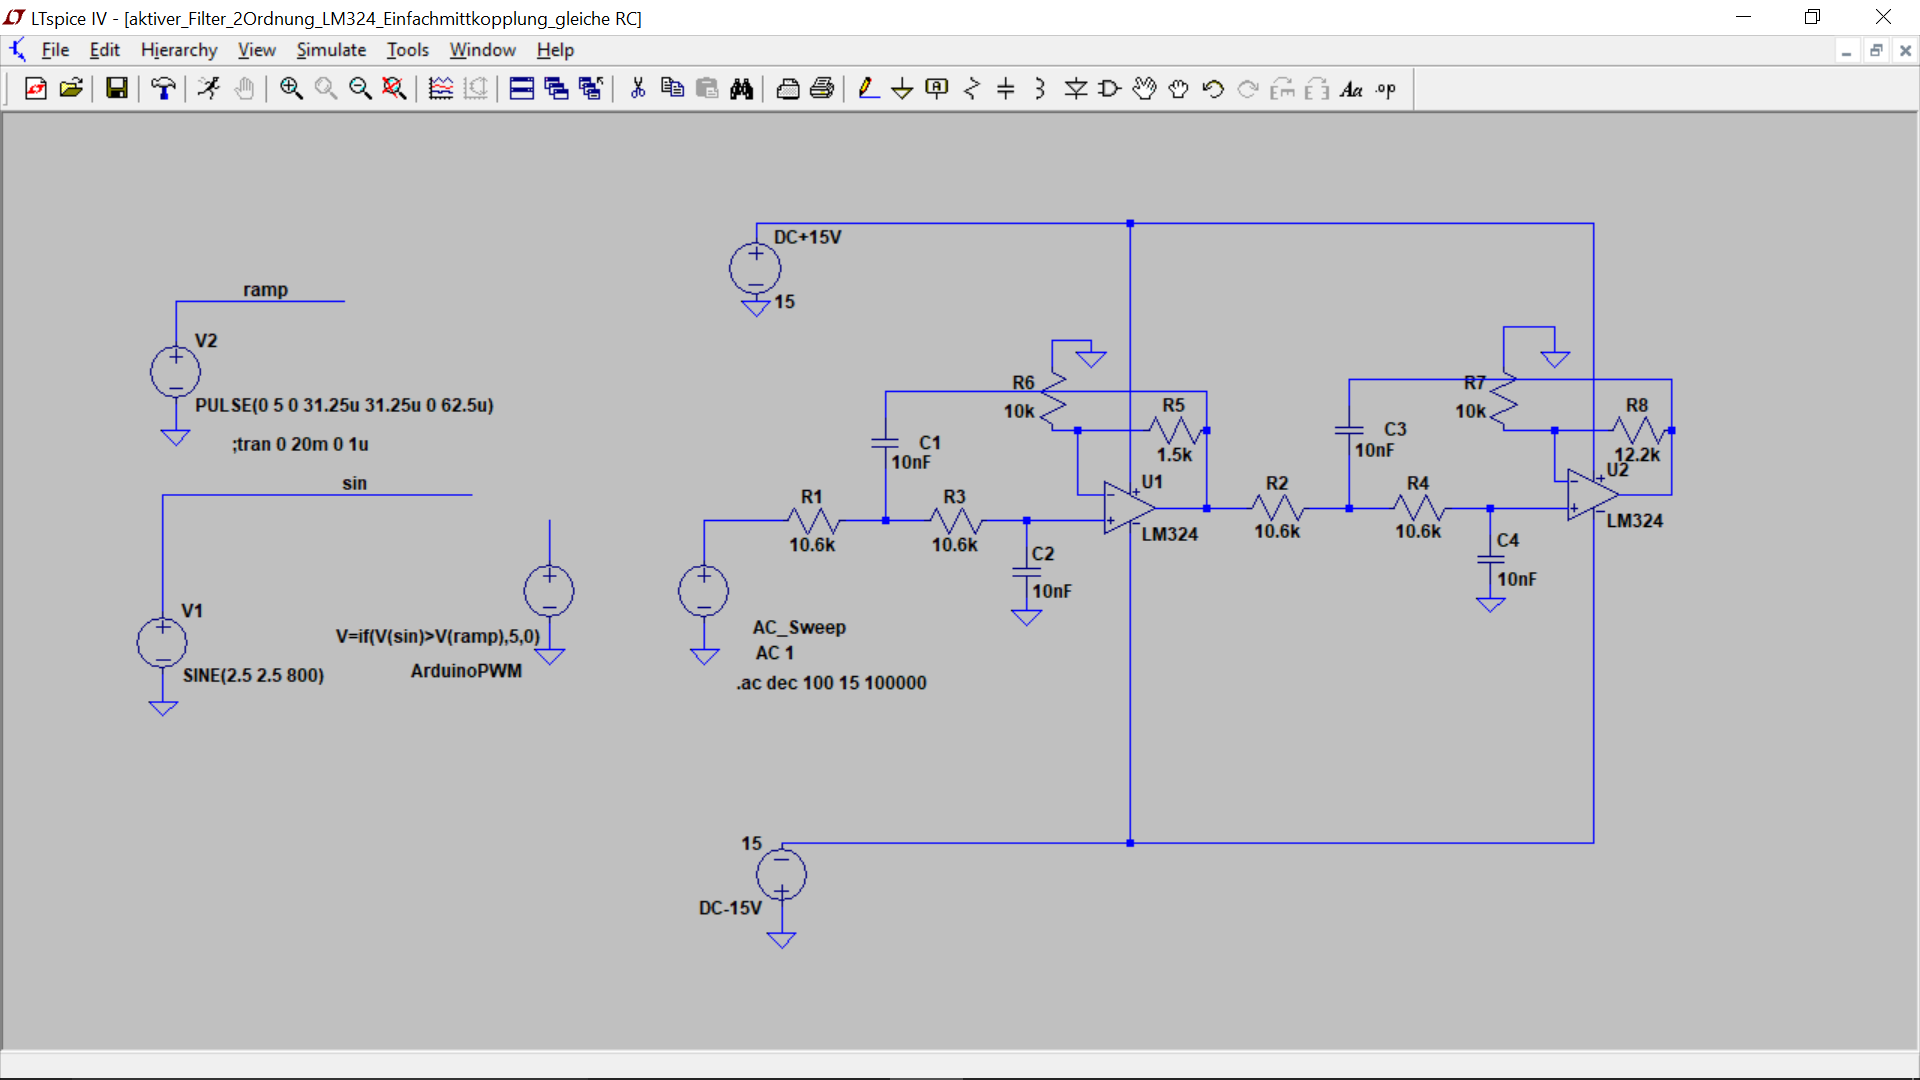The image size is (1920, 1080).
Task: Place a Diode component tool
Action: pyautogui.click(x=1076, y=89)
